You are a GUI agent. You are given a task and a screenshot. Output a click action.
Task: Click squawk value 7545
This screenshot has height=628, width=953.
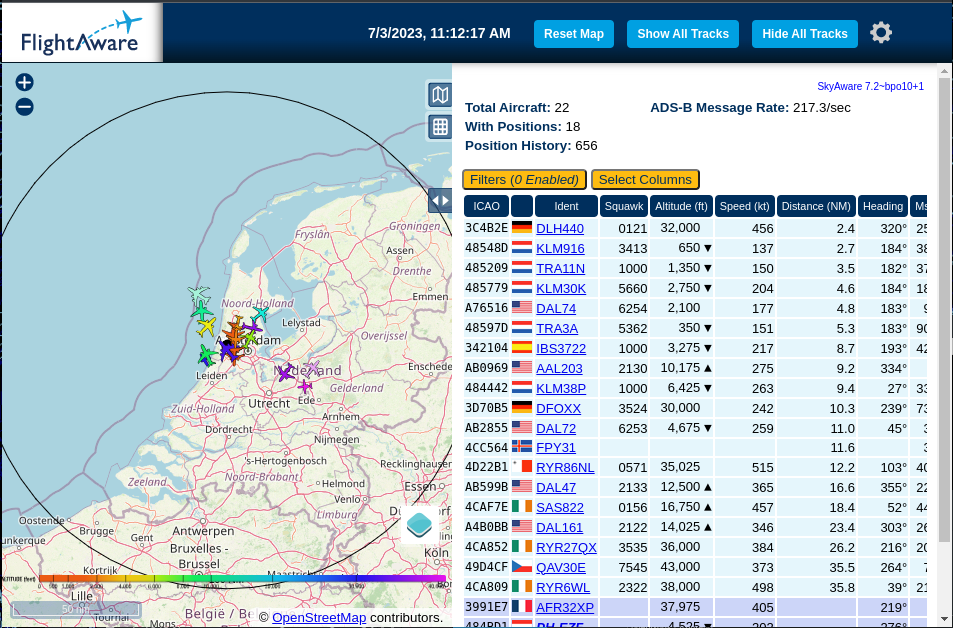tap(633, 568)
